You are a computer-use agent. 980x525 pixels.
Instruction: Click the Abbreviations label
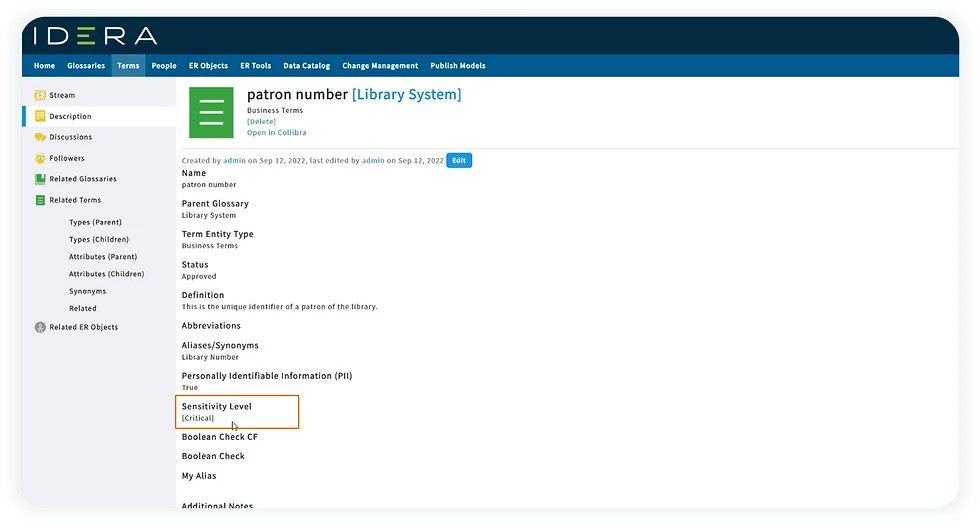(x=211, y=326)
